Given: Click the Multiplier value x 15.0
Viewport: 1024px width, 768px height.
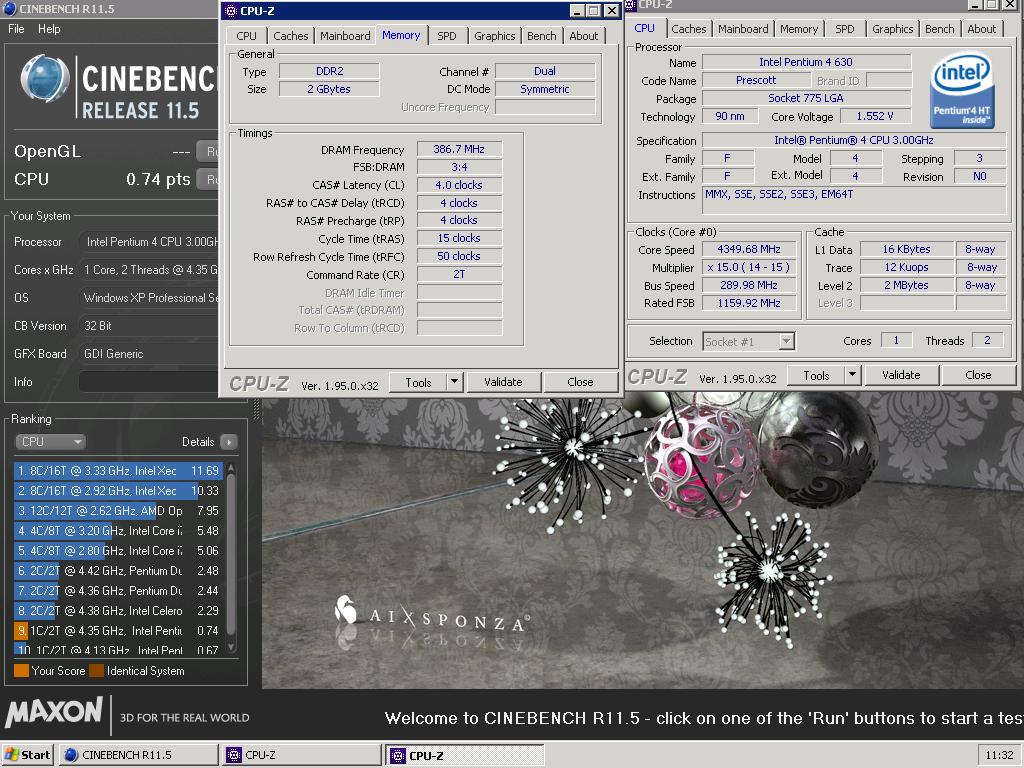Looking at the screenshot, I should [748, 267].
